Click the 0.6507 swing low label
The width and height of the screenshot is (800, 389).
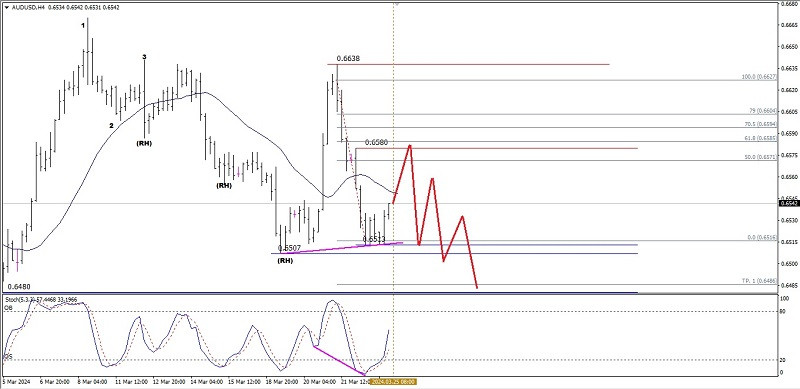point(289,248)
